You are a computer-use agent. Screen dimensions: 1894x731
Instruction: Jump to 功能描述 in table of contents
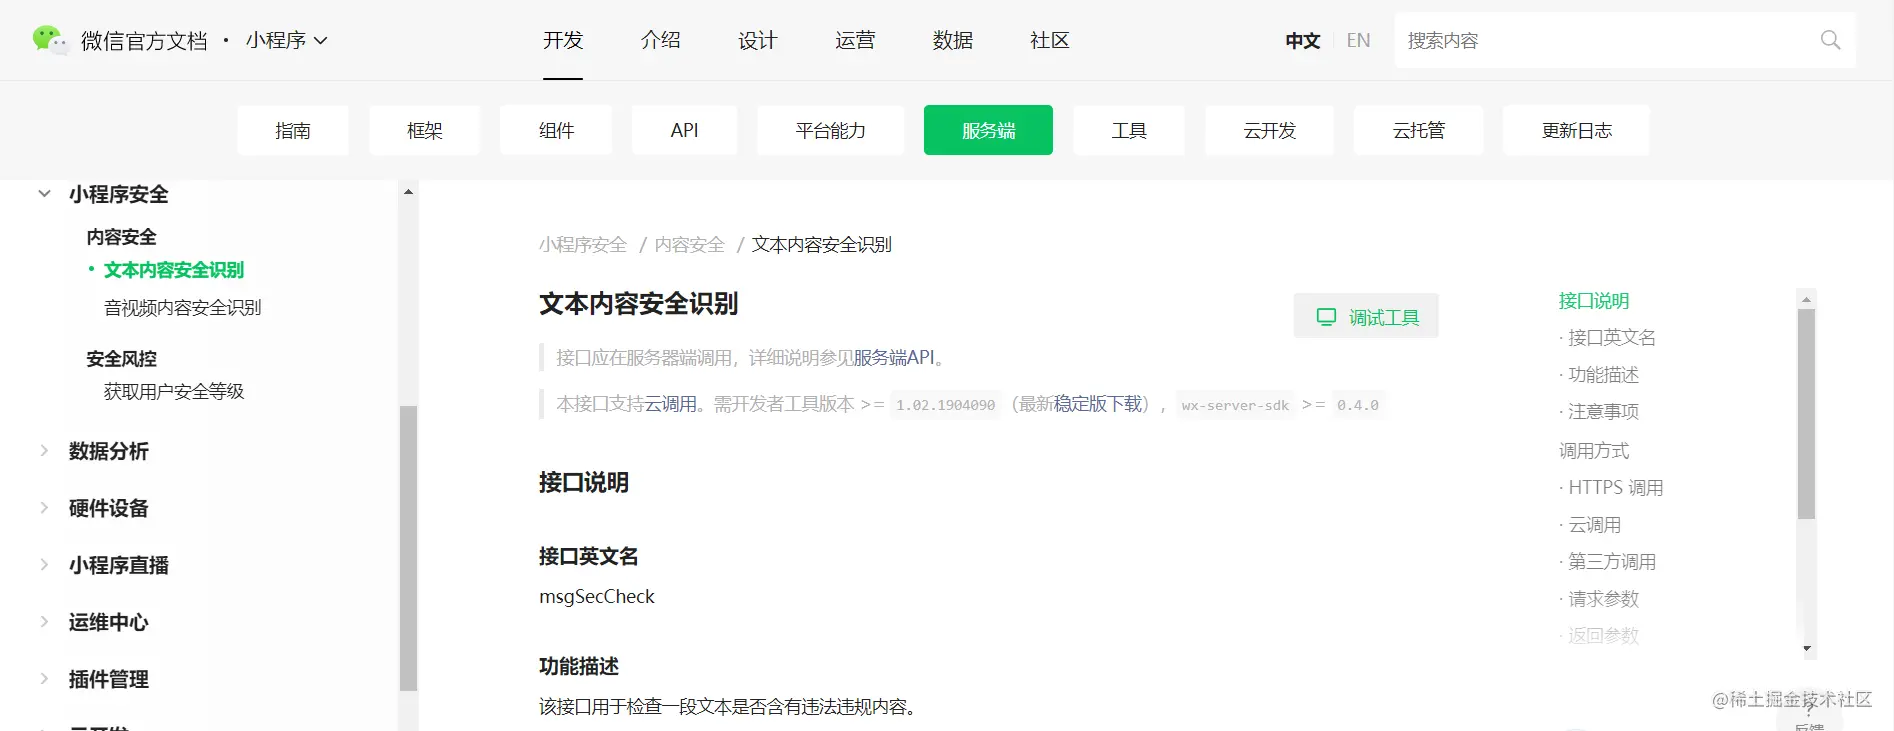pyautogui.click(x=1603, y=375)
